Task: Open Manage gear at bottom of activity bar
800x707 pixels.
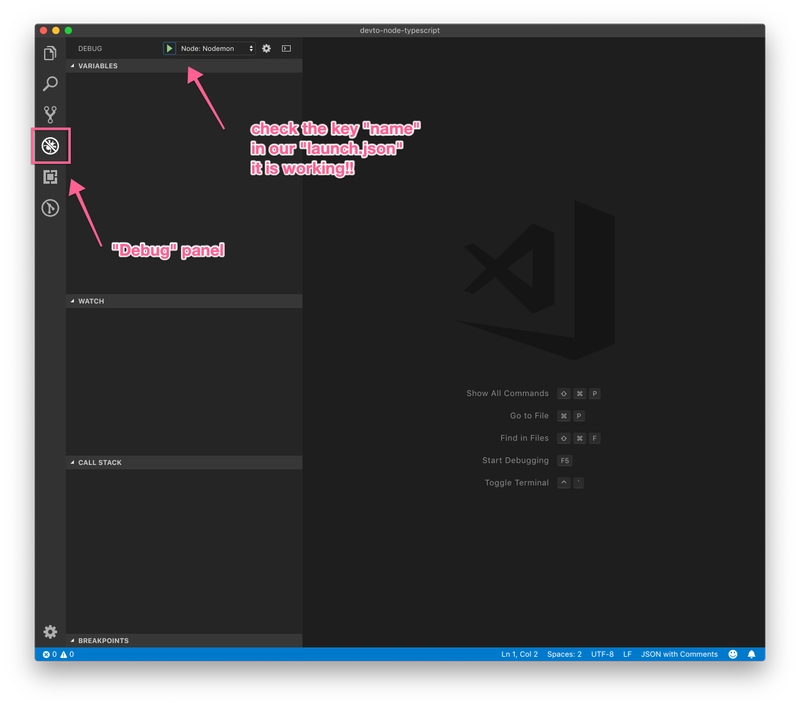Action: click(50, 632)
